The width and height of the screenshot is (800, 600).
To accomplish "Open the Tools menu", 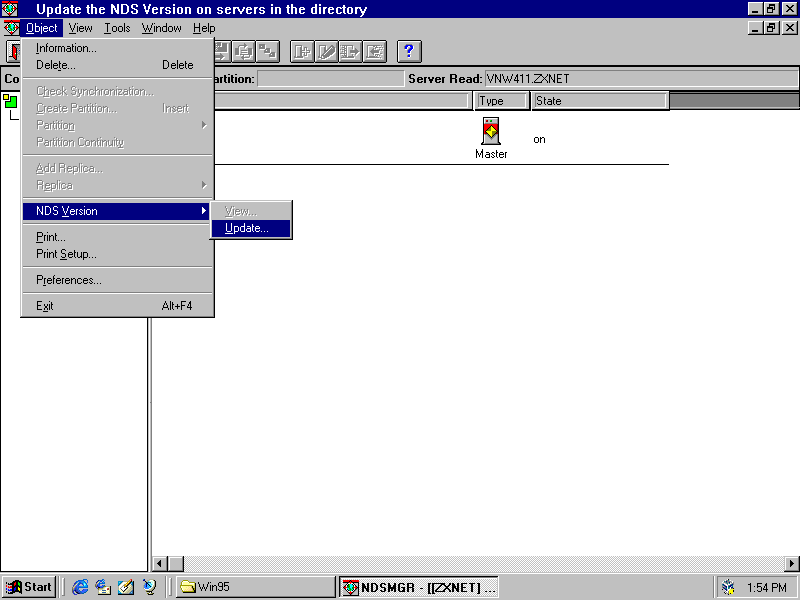I will pyautogui.click(x=117, y=28).
